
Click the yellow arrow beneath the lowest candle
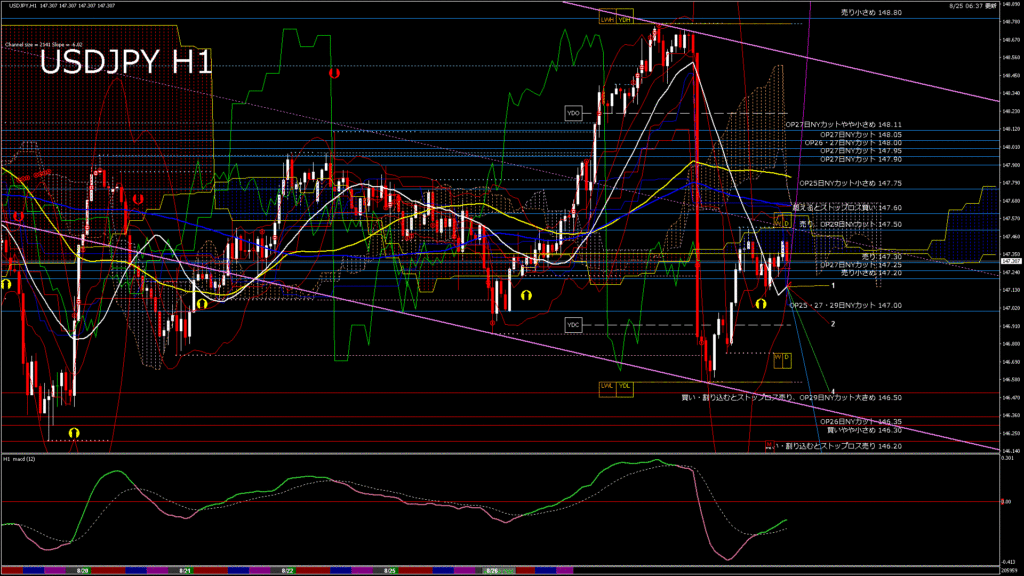[74, 432]
